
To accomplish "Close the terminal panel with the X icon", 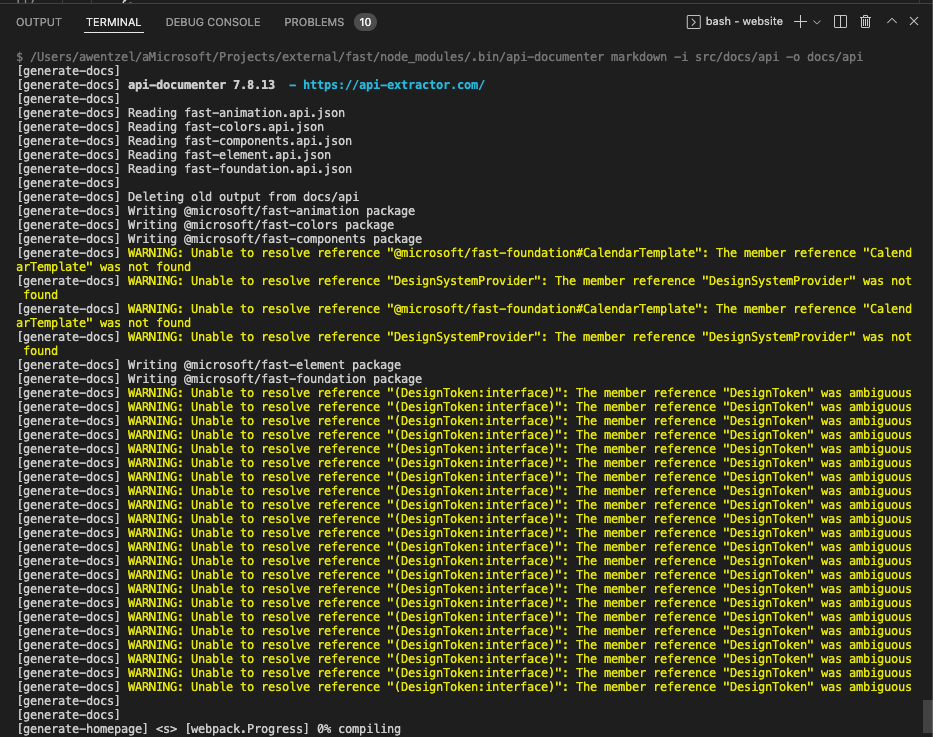I will coord(914,21).
